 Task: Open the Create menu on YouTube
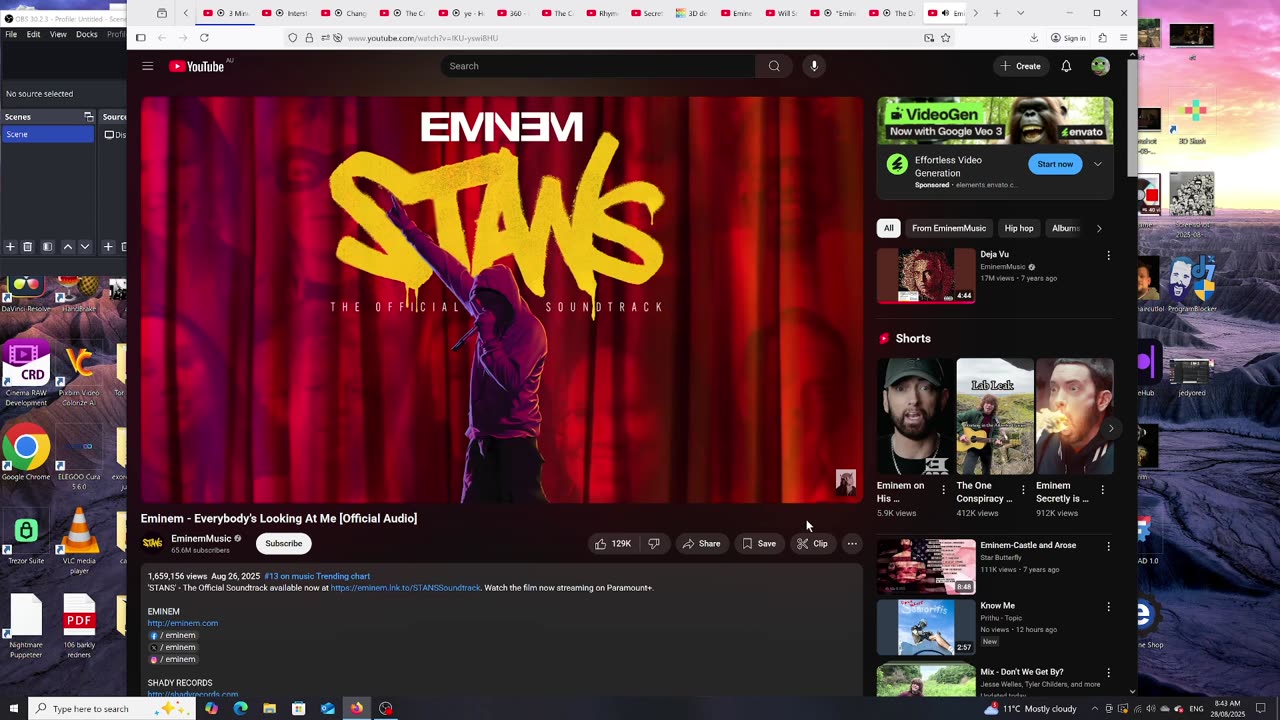click(1020, 66)
